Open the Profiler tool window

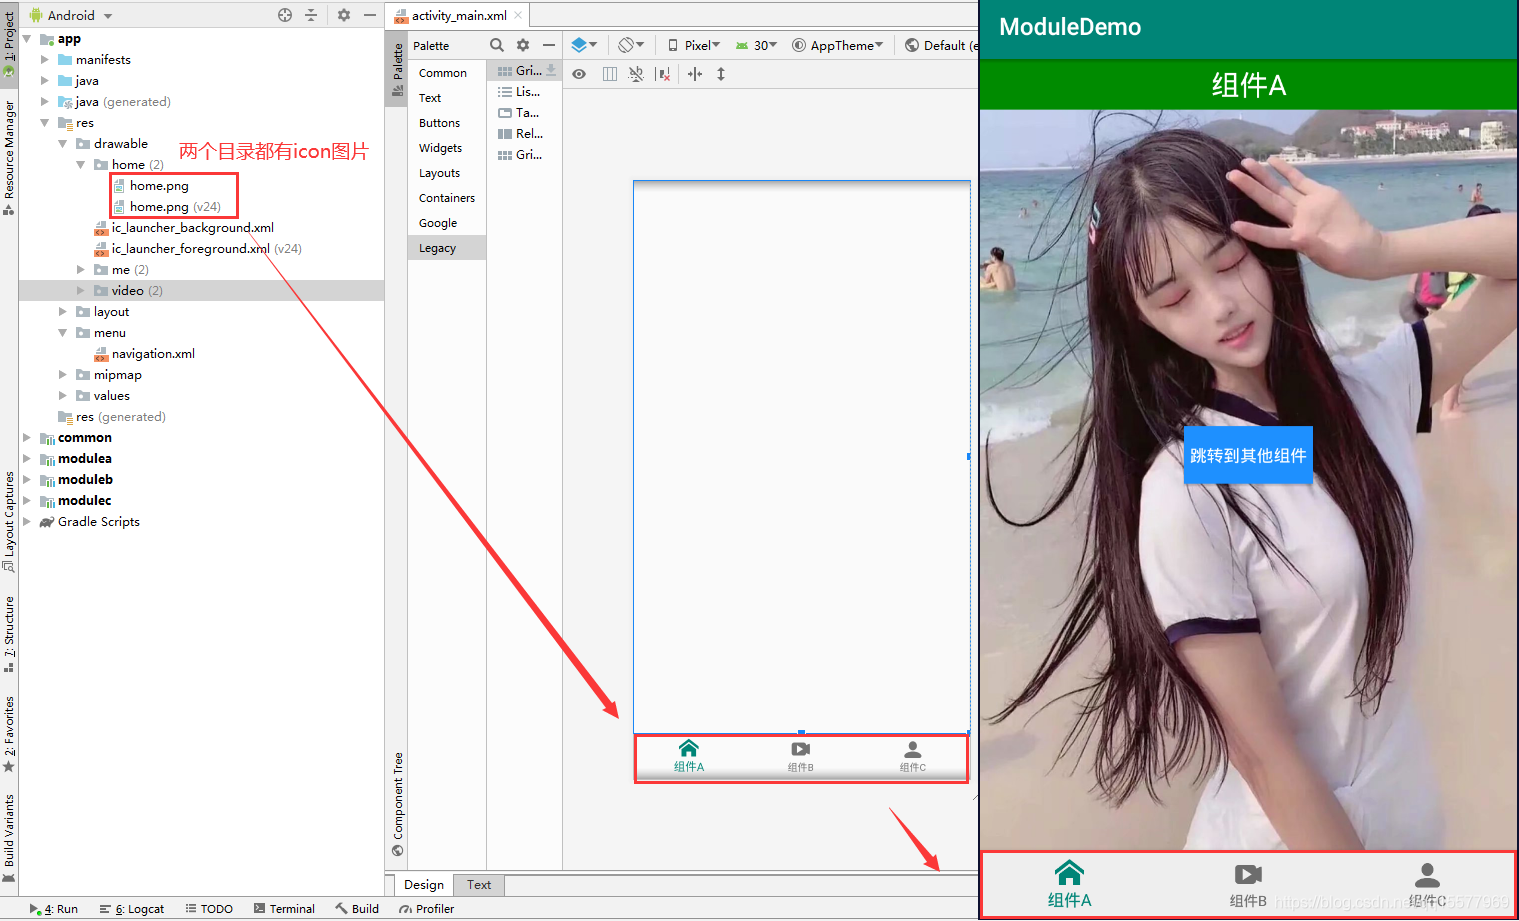[426, 908]
